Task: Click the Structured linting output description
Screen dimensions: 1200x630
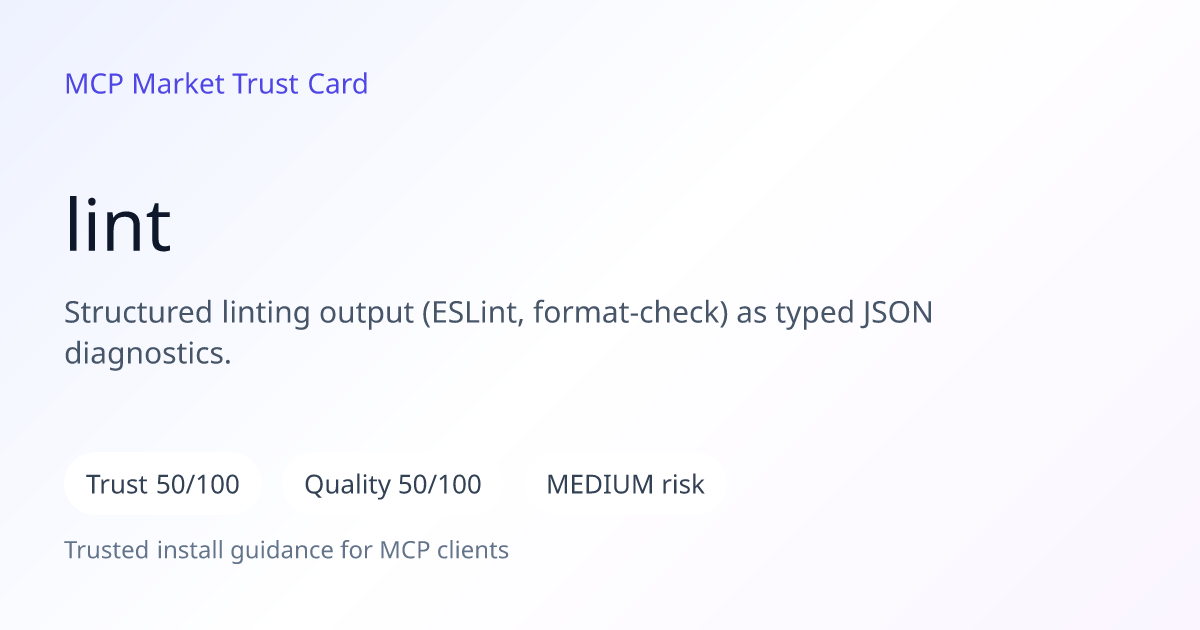Action: (x=498, y=333)
